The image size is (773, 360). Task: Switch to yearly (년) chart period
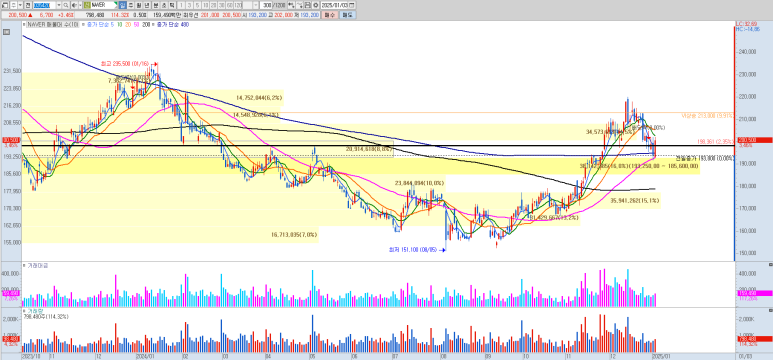click(146, 4)
